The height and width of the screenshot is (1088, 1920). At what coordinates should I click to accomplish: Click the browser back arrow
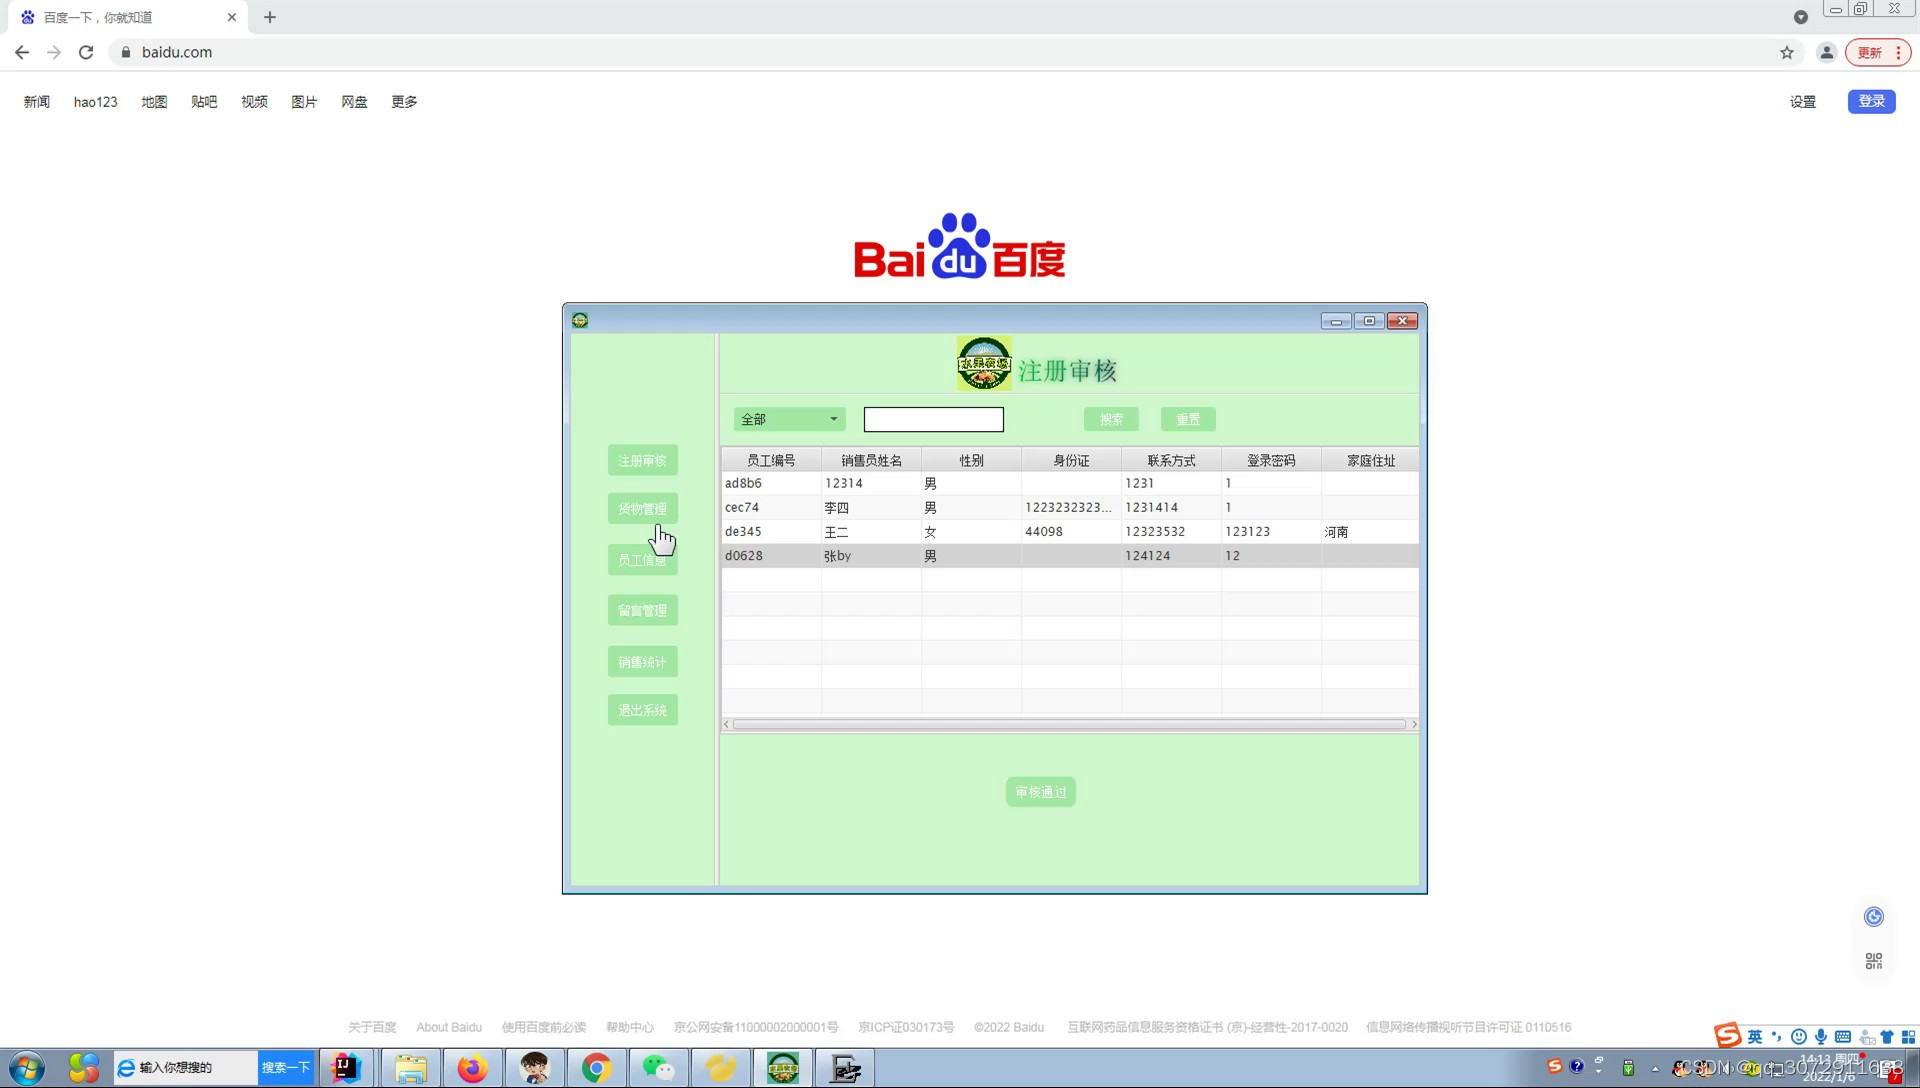click(22, 52)
